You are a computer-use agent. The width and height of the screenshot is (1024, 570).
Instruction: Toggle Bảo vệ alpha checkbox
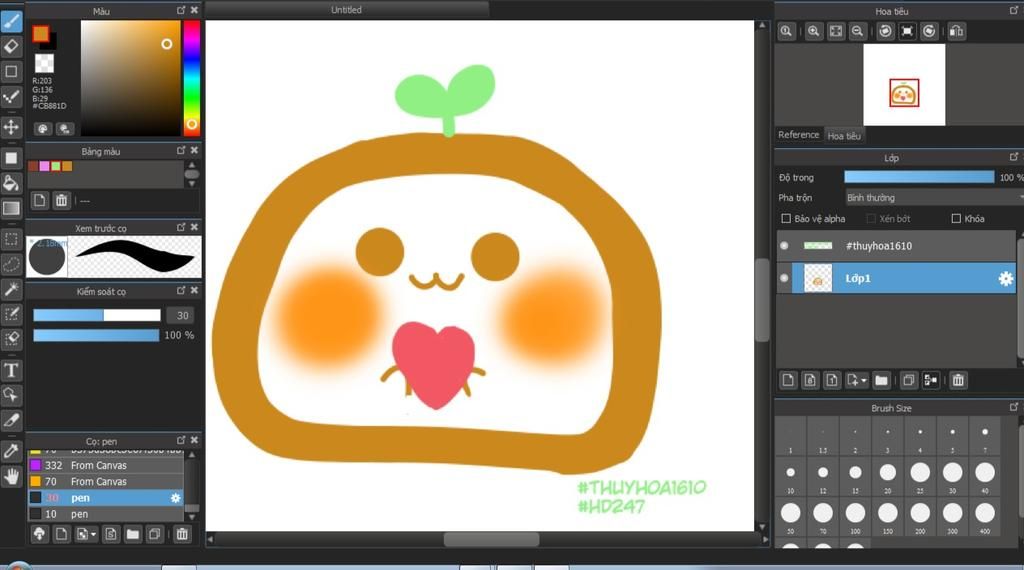tap(786, 218)
